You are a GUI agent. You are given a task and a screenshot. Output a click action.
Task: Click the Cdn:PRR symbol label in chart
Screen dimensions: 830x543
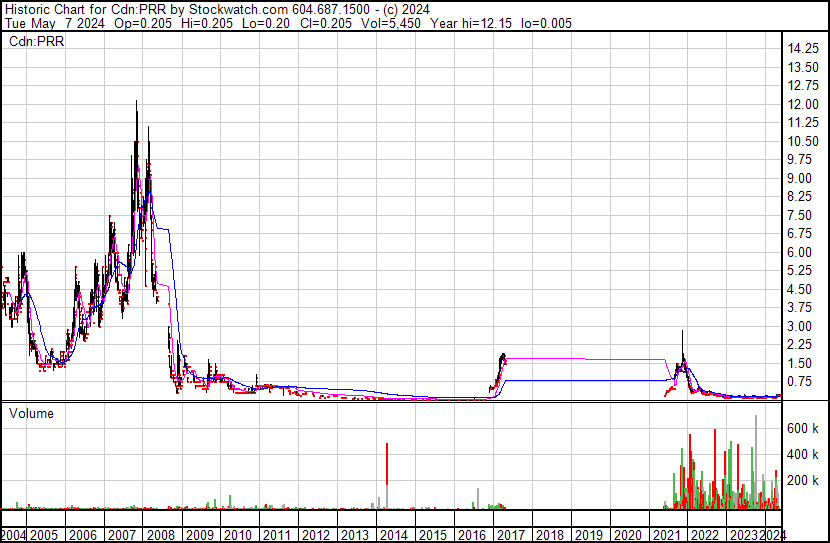[x=33, y=41]
